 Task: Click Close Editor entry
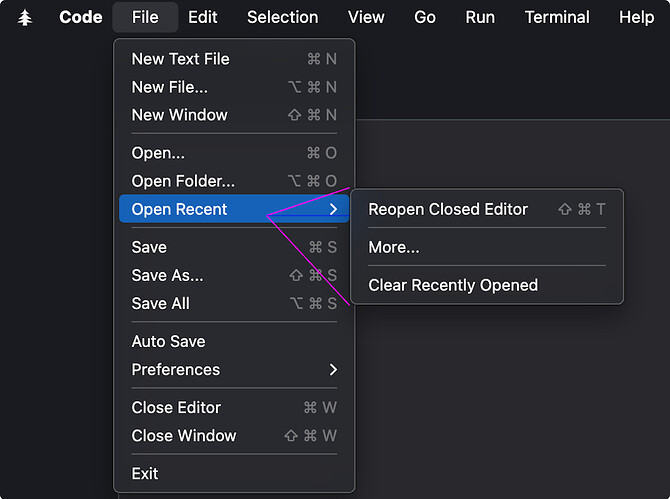coord(234,408)
